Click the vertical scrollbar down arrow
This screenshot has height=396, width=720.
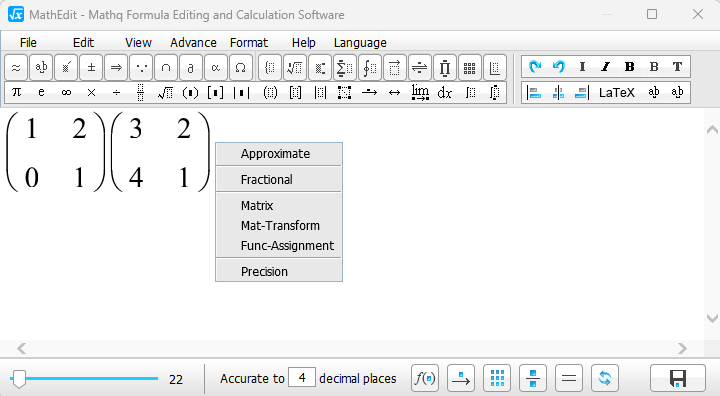pyautogui.click(x=712, y=318)
